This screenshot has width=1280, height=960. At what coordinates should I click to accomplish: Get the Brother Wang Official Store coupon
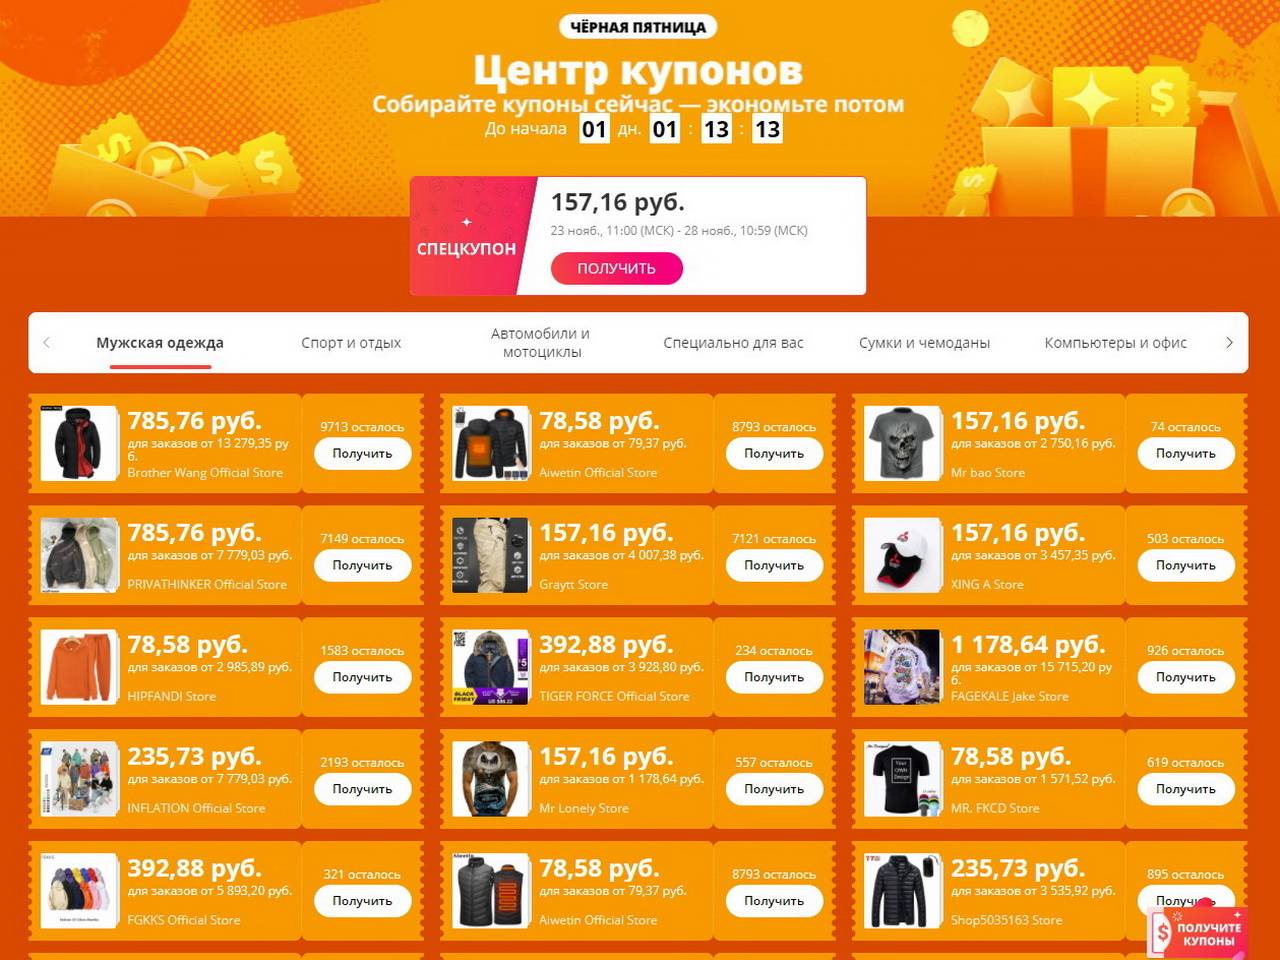tap(362, 454)
